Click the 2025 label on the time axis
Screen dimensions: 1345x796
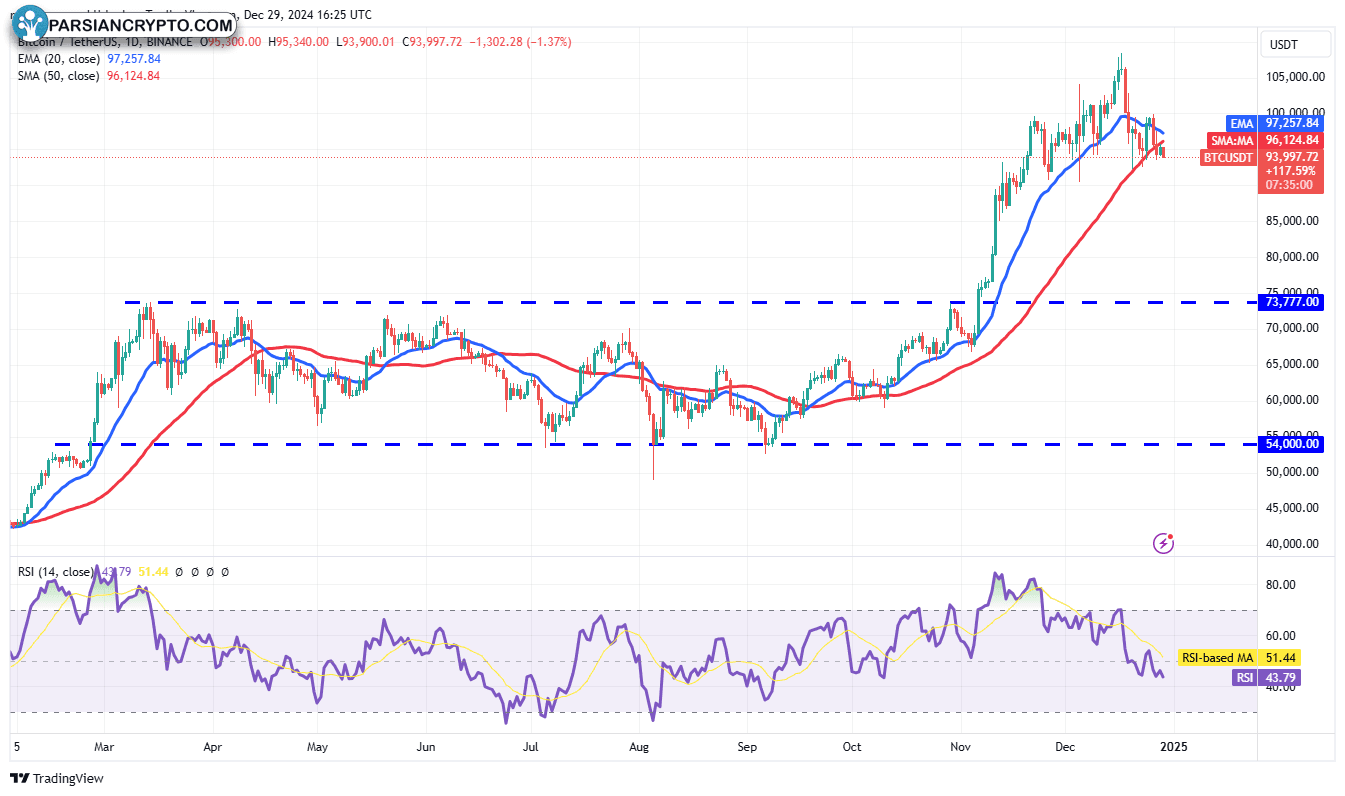click(x=1173, y=747)
